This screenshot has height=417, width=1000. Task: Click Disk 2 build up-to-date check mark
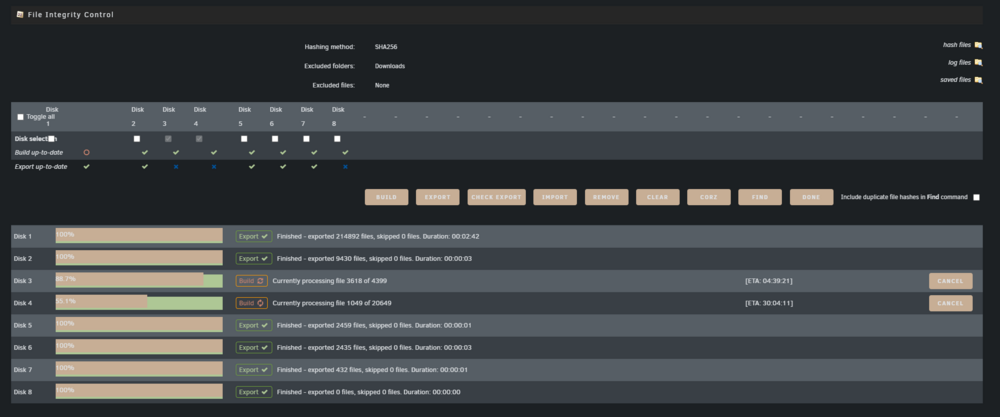click(145, 152)
